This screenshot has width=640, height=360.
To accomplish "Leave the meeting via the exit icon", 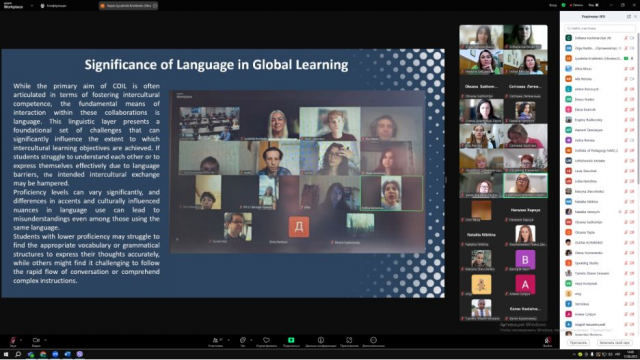I will coord(548,340).
